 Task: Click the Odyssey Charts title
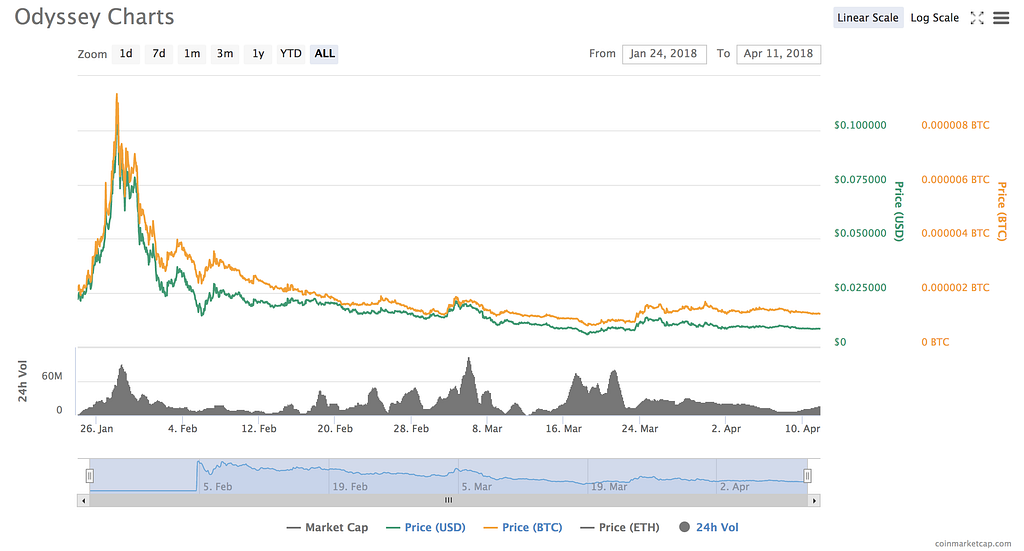tap(95, 17)
